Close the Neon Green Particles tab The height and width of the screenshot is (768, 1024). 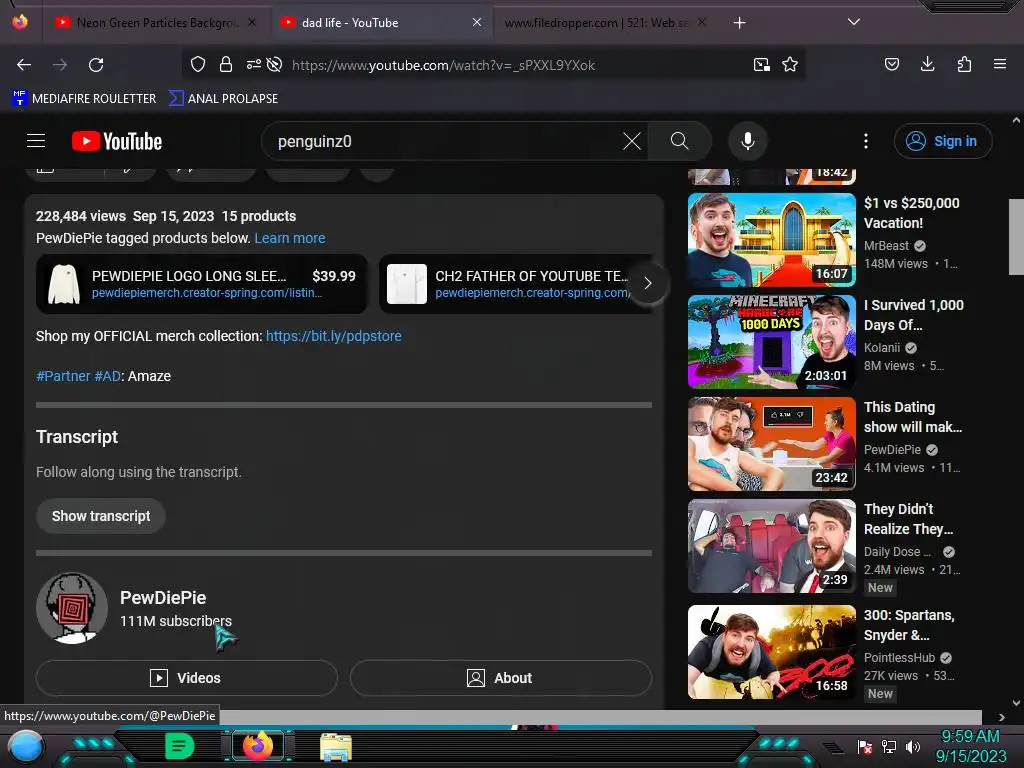coord(252,22)
